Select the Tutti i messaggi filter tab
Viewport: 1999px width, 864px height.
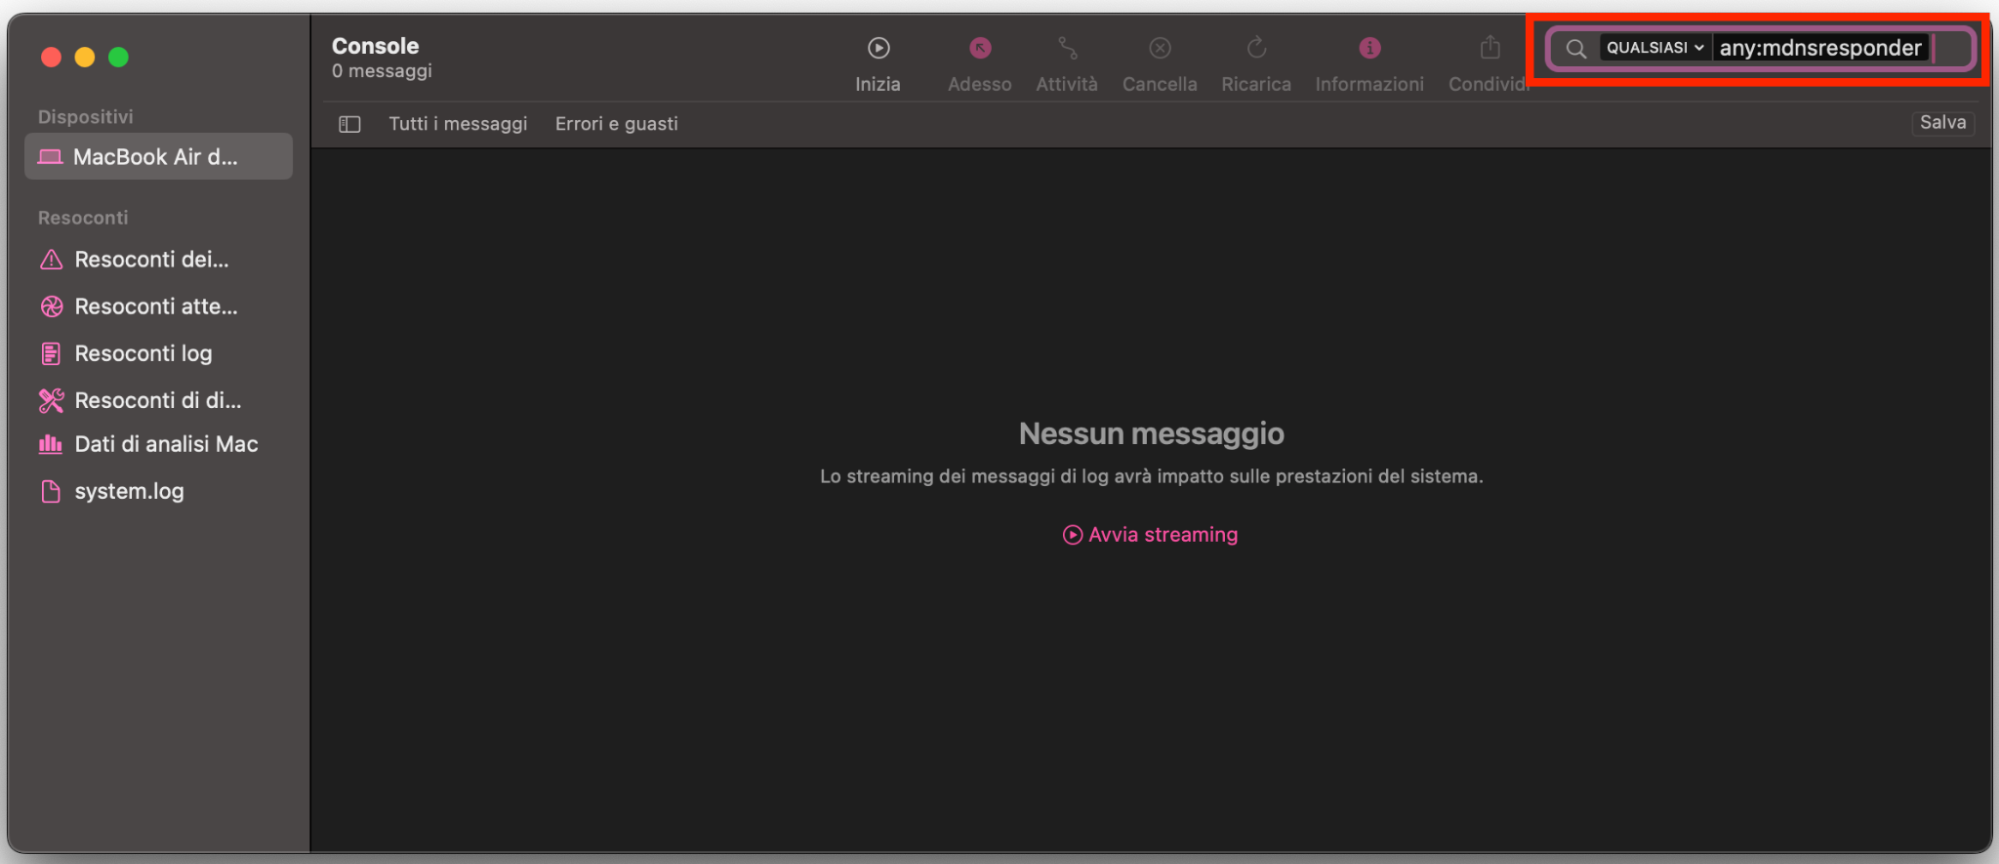pyautogui.click(x=458, y=124)
